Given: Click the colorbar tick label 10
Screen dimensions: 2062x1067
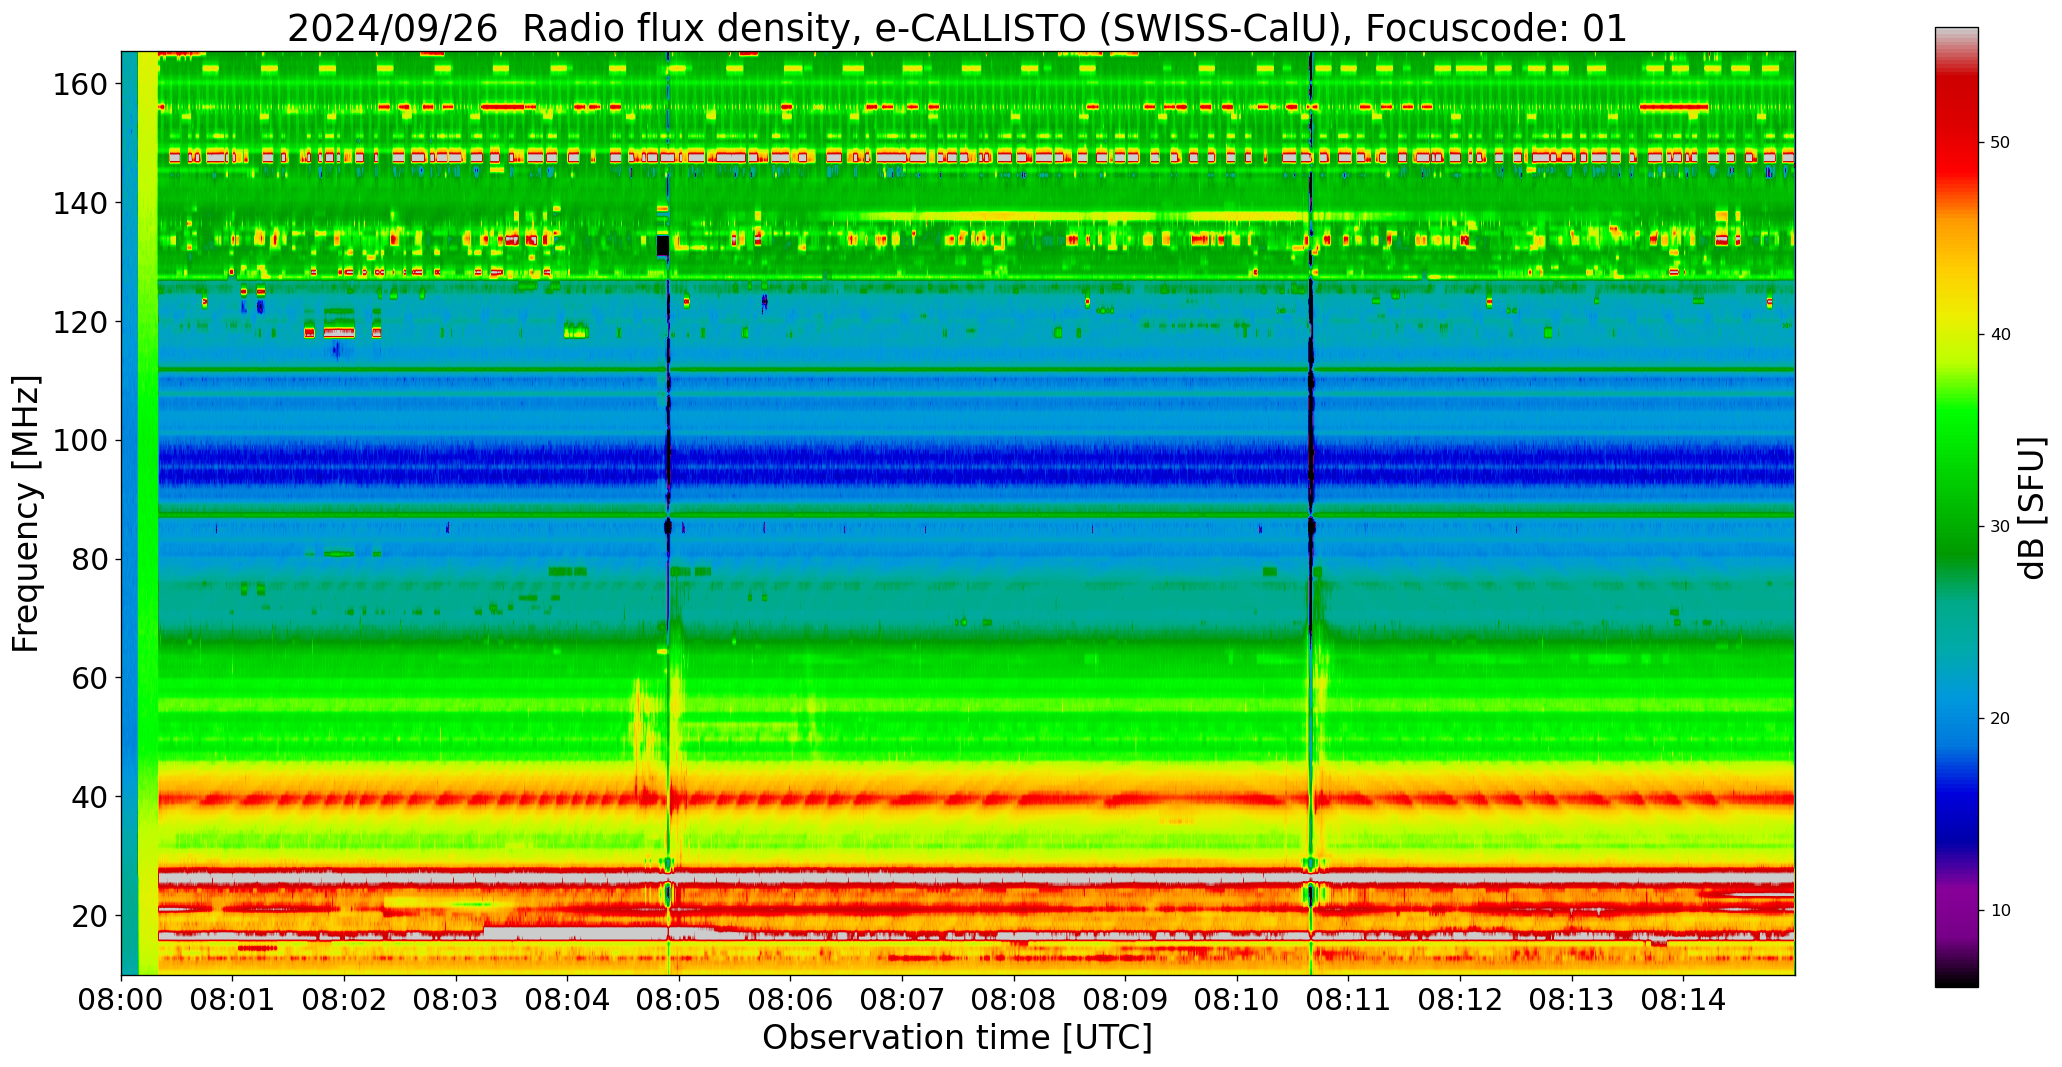Looking at the screenshot, I should [2000, 911].
